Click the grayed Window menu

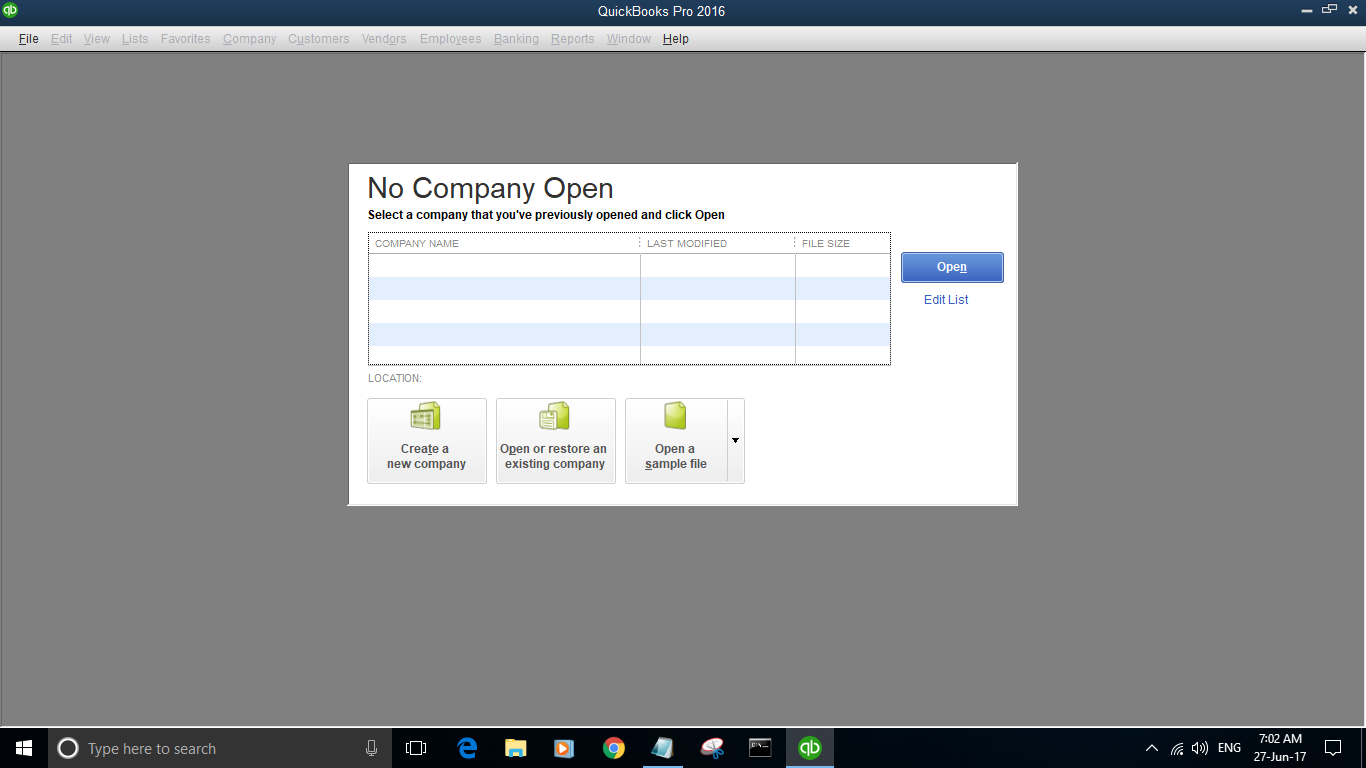(x=629, y=39)
